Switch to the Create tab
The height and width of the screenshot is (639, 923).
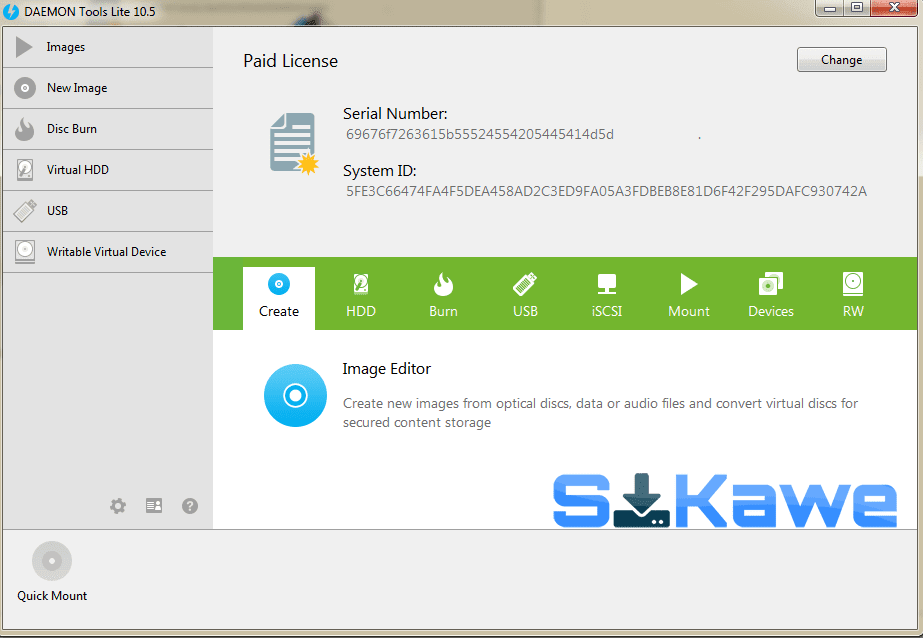279,297
